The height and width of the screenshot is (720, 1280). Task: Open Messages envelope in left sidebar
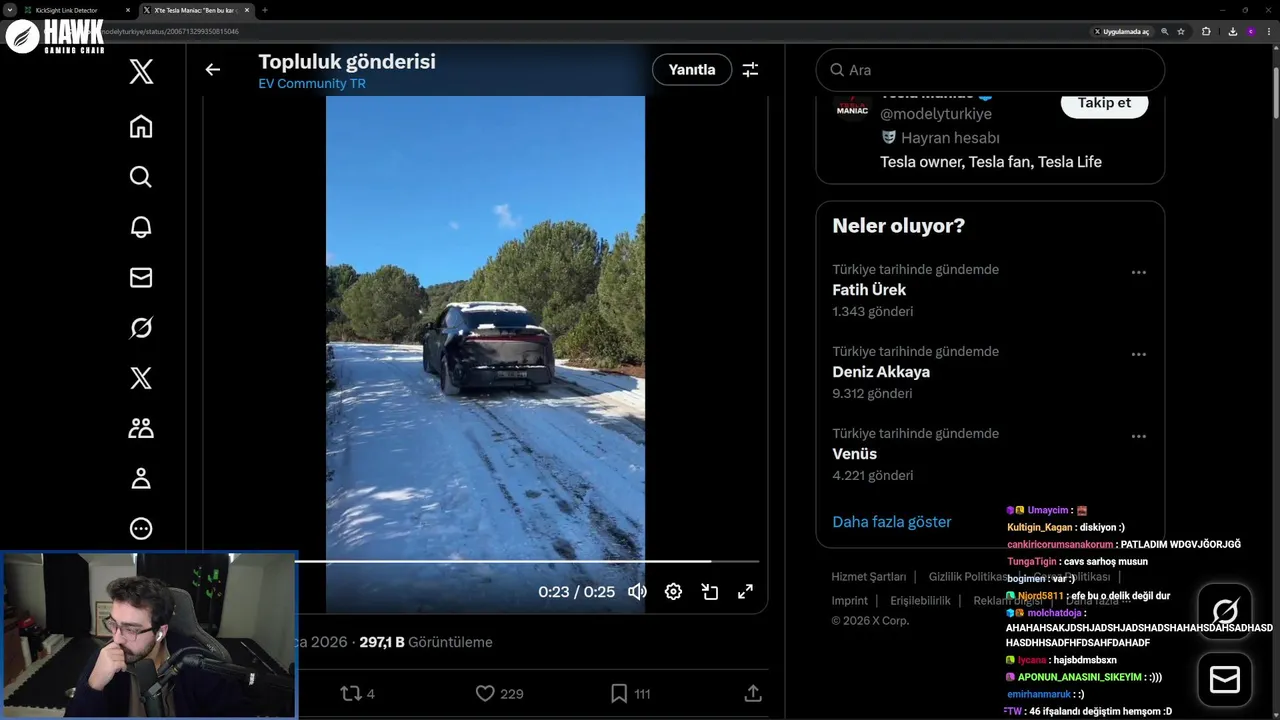click(x=141, y=277)
